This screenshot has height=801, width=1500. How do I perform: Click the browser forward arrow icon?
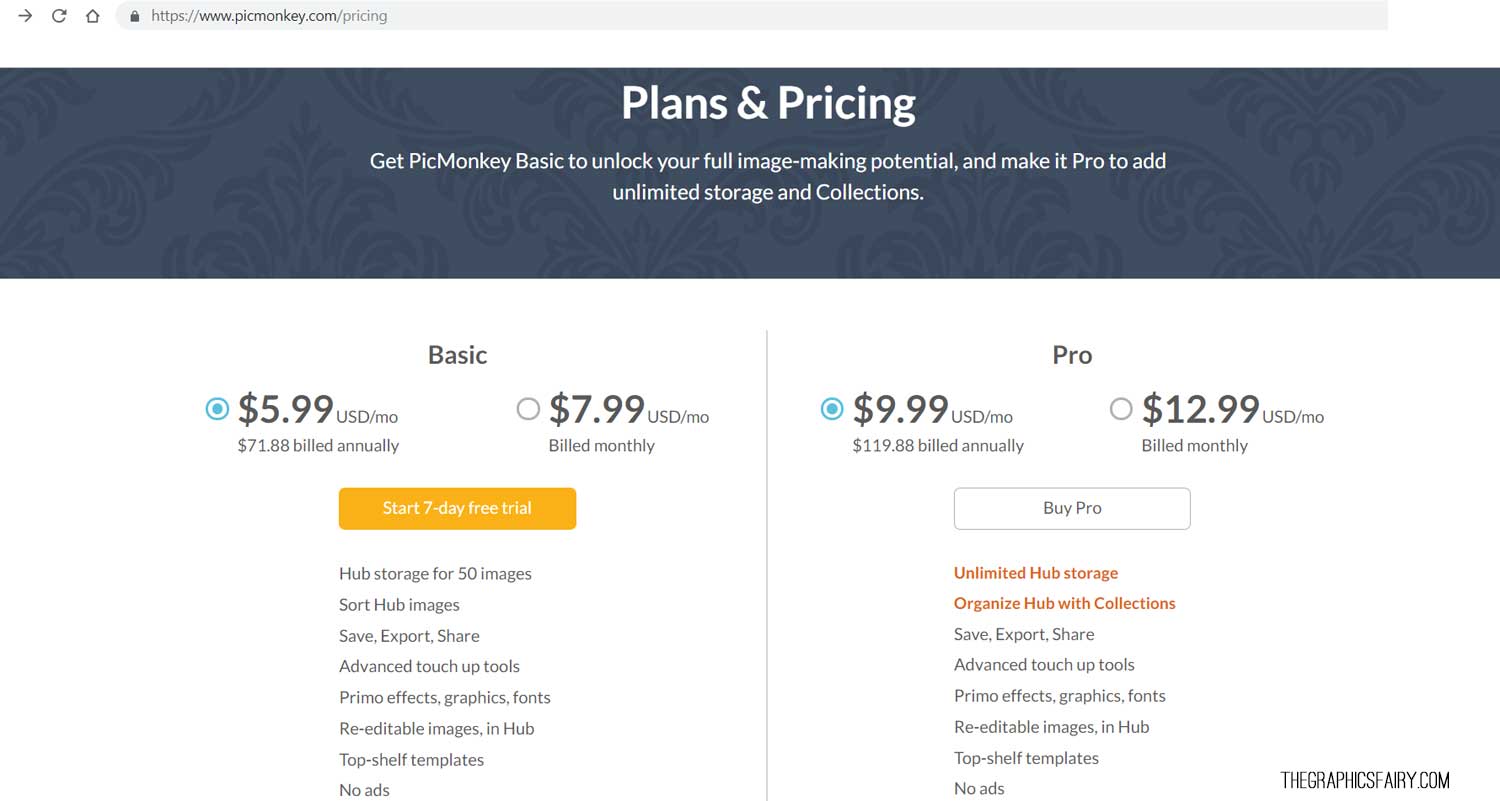click(x=25, y=16)
